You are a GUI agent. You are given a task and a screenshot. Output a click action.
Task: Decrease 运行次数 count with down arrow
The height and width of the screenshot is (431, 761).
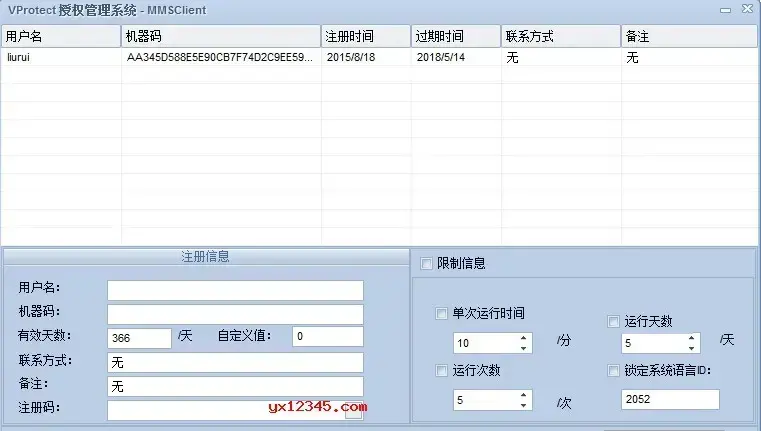[x=523, y=405]
